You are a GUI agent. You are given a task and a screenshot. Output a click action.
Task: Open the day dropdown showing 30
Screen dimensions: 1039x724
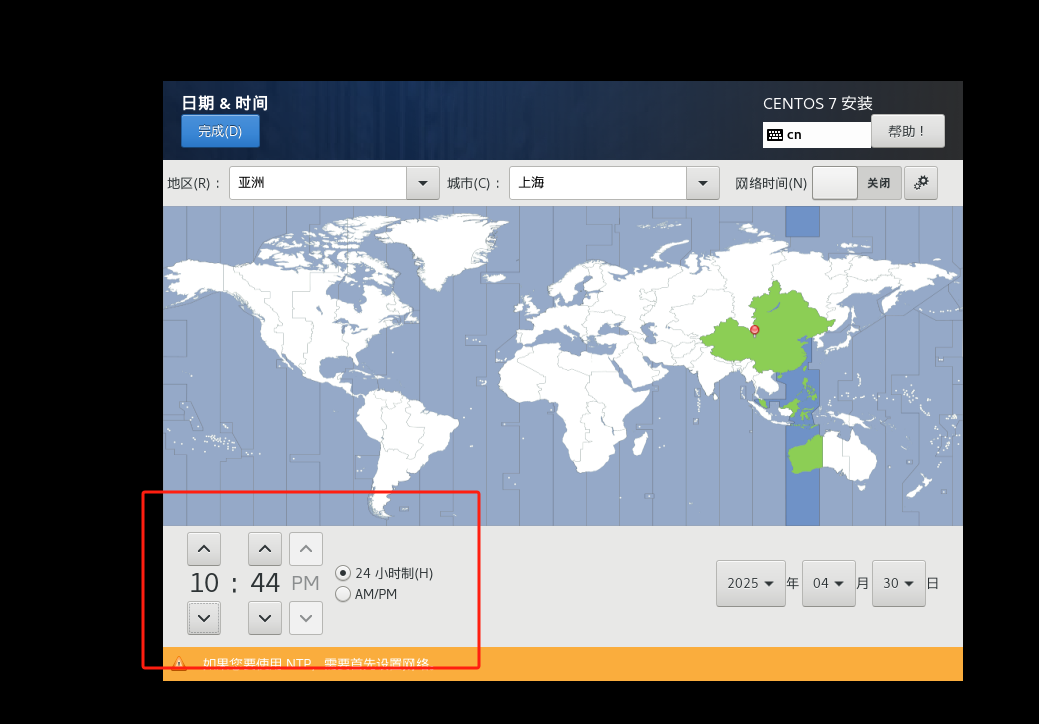coord(899,583)
